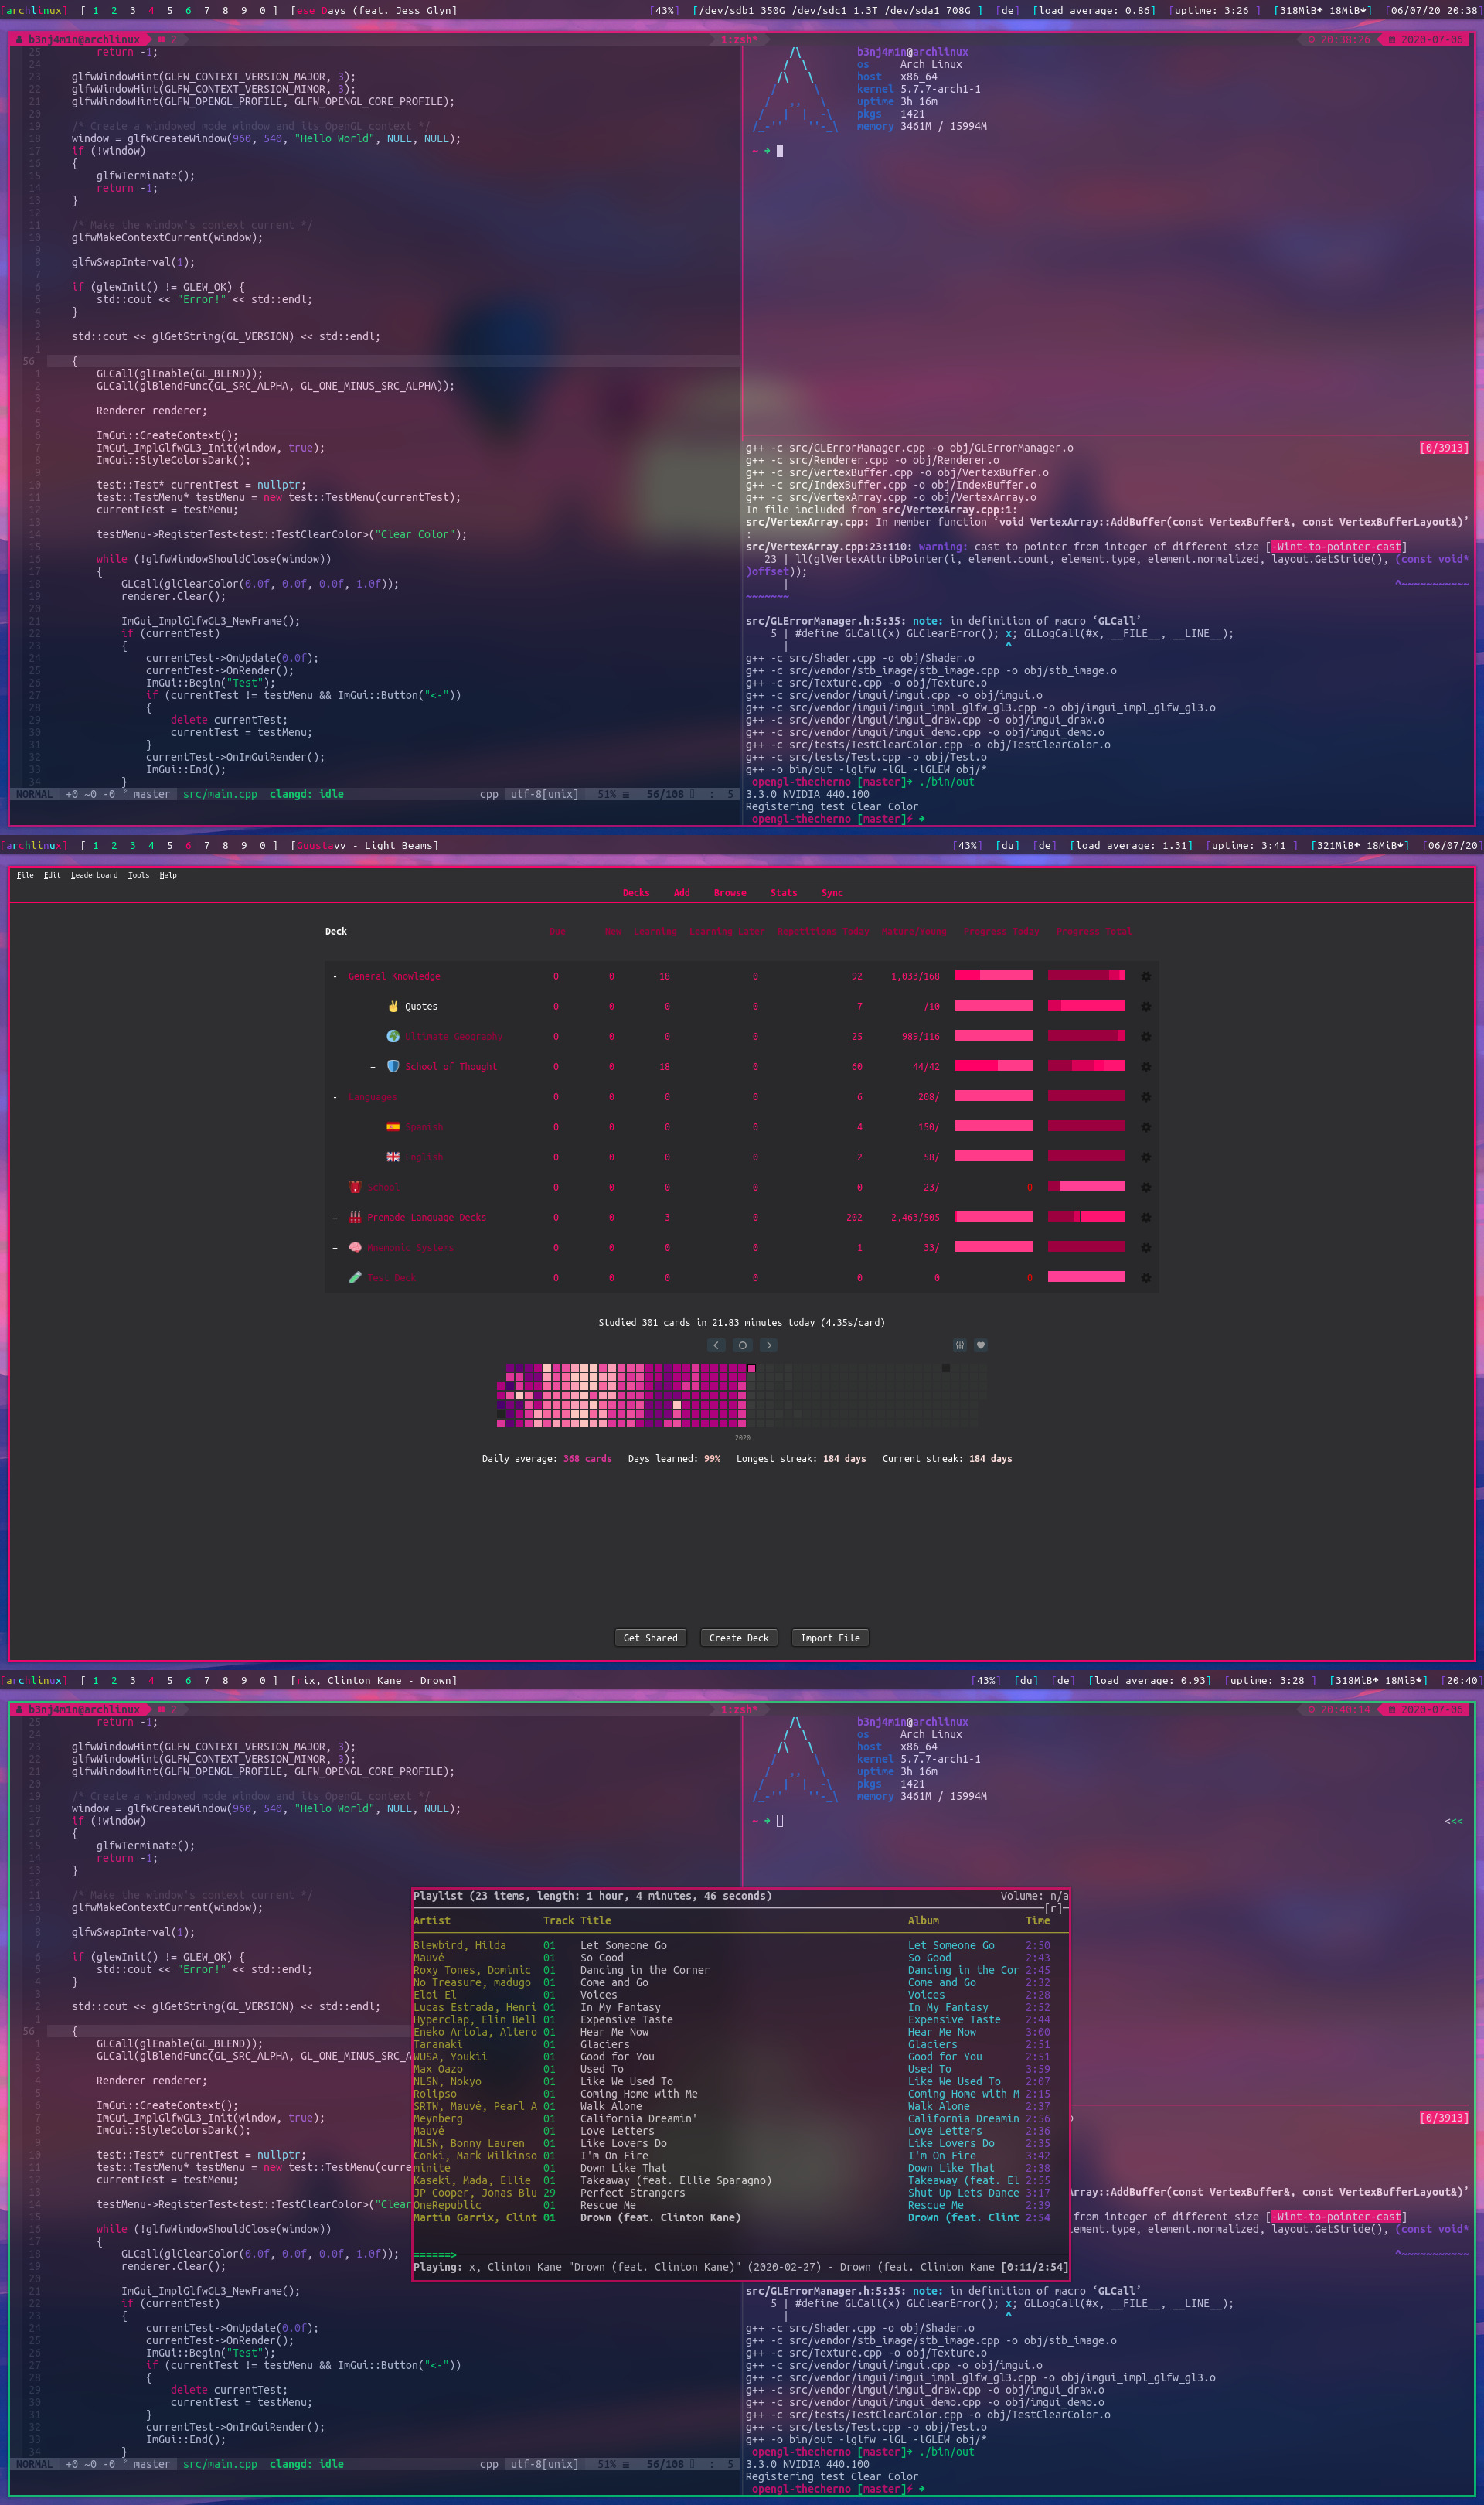Click gear icon on Test Deck row
This screenshot has width=1484, height=2505.
(x=1146, y=1278)
